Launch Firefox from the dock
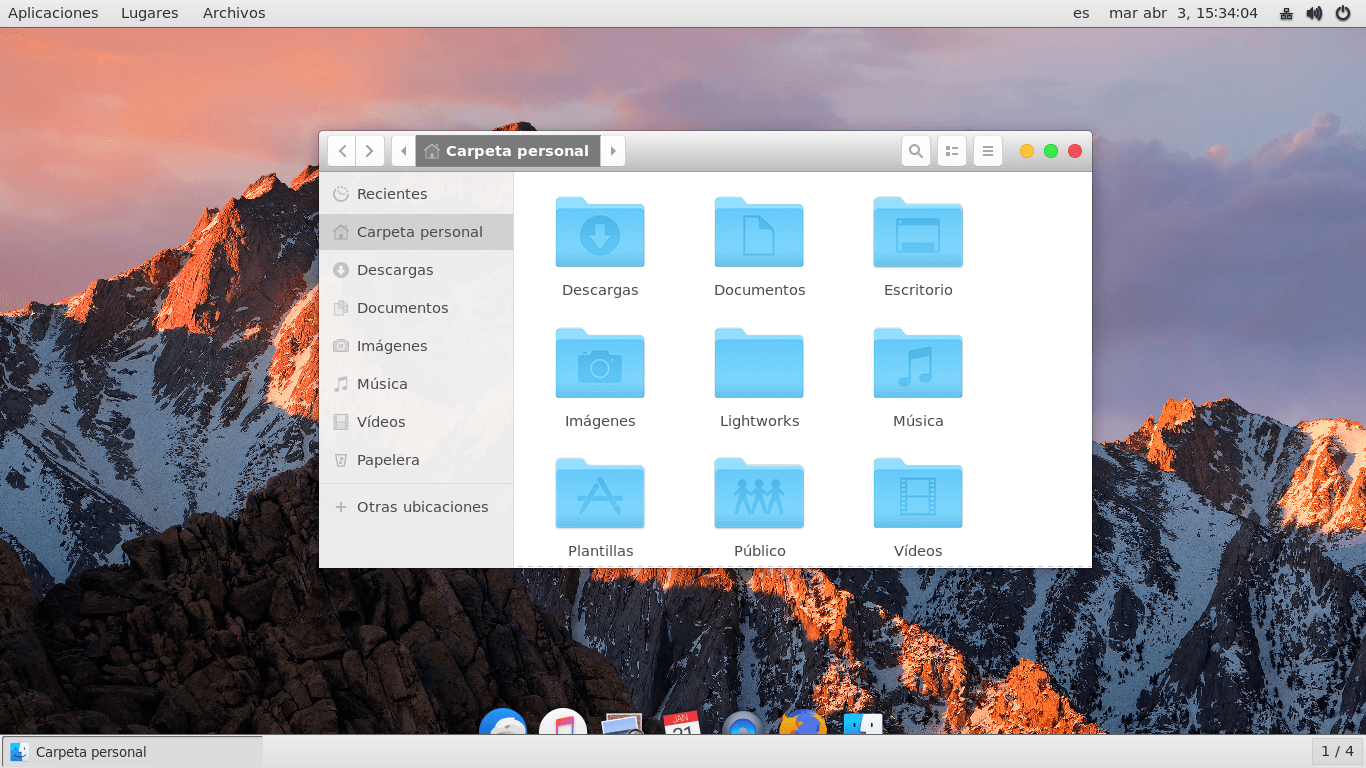Viewport: 1366px width, 768px height. tap(800, 725)
